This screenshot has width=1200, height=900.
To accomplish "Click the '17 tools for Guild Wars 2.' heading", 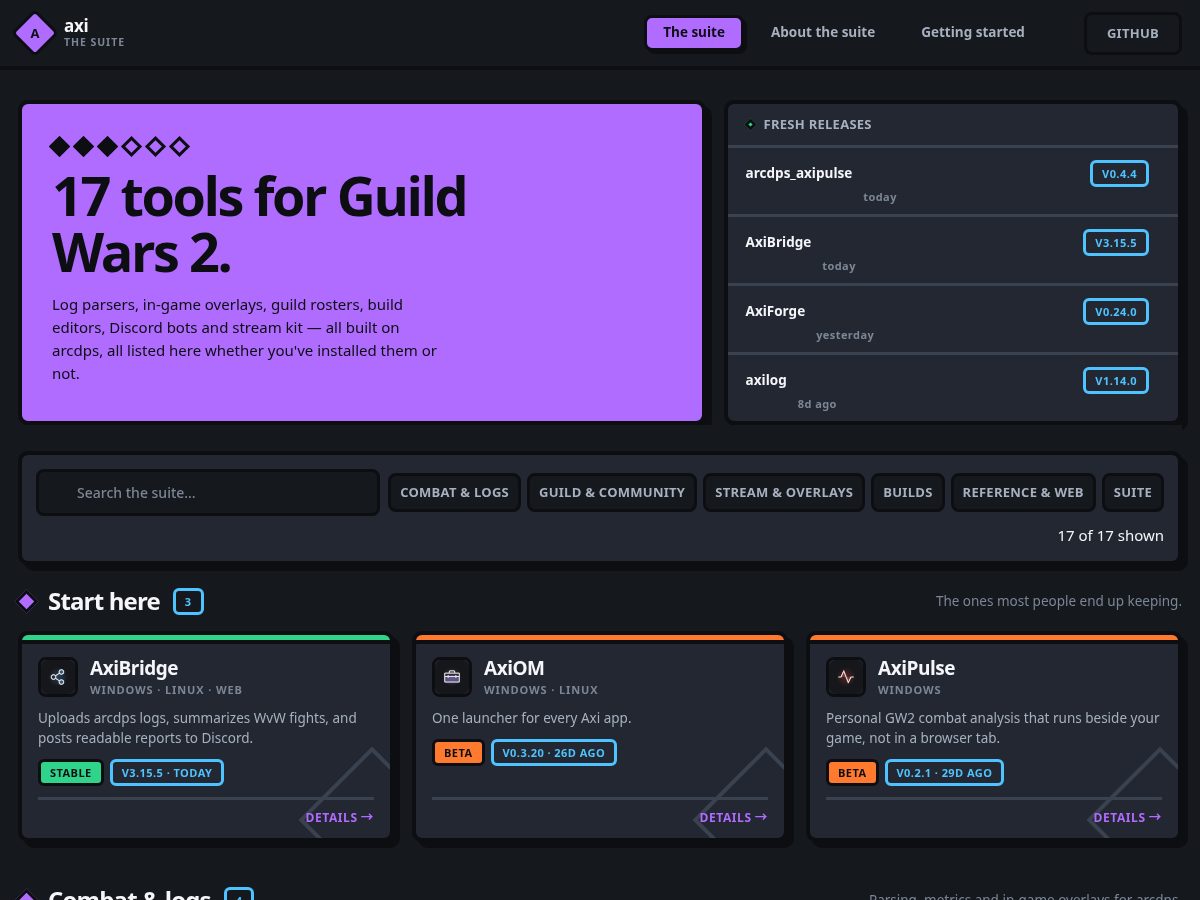I will [259, 224].
